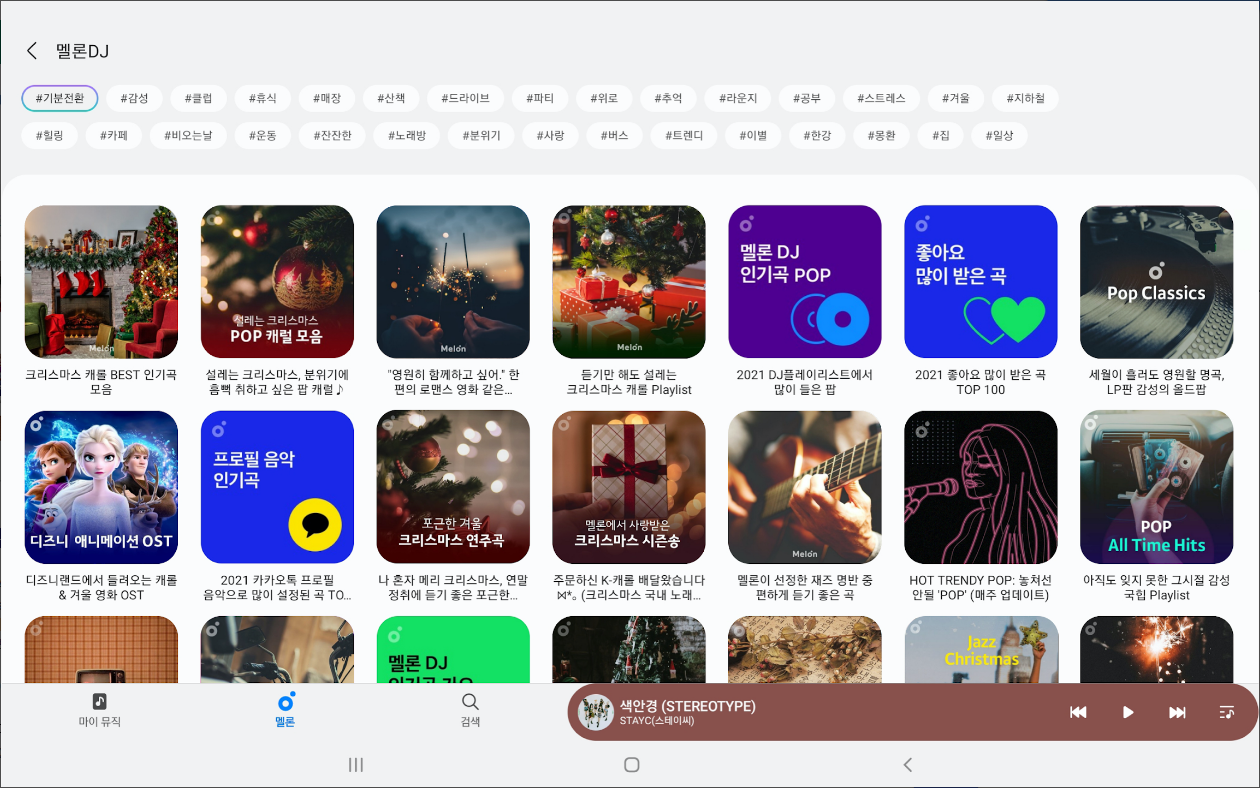This screenshot has height=788, width=1260.
Task: Select the #파티 hashtag
Action: pyautogui.click(x=539, y=98)
